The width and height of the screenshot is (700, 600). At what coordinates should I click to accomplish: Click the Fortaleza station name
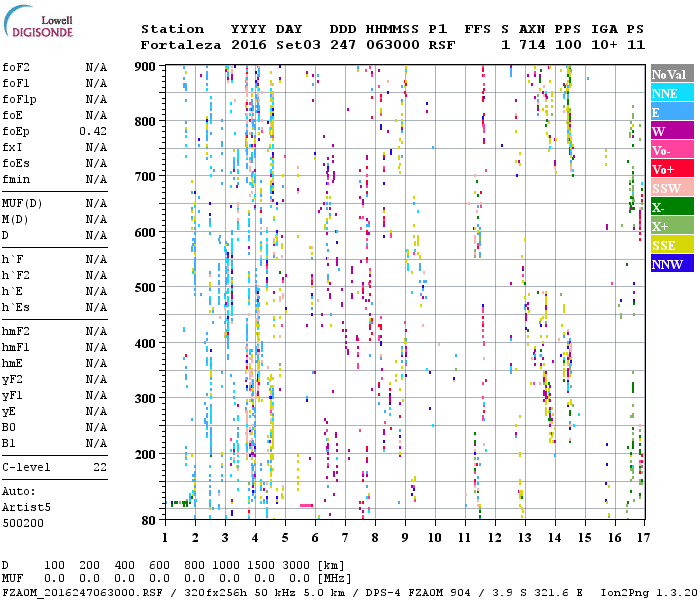pyautogui.click(x=180, y=45)
